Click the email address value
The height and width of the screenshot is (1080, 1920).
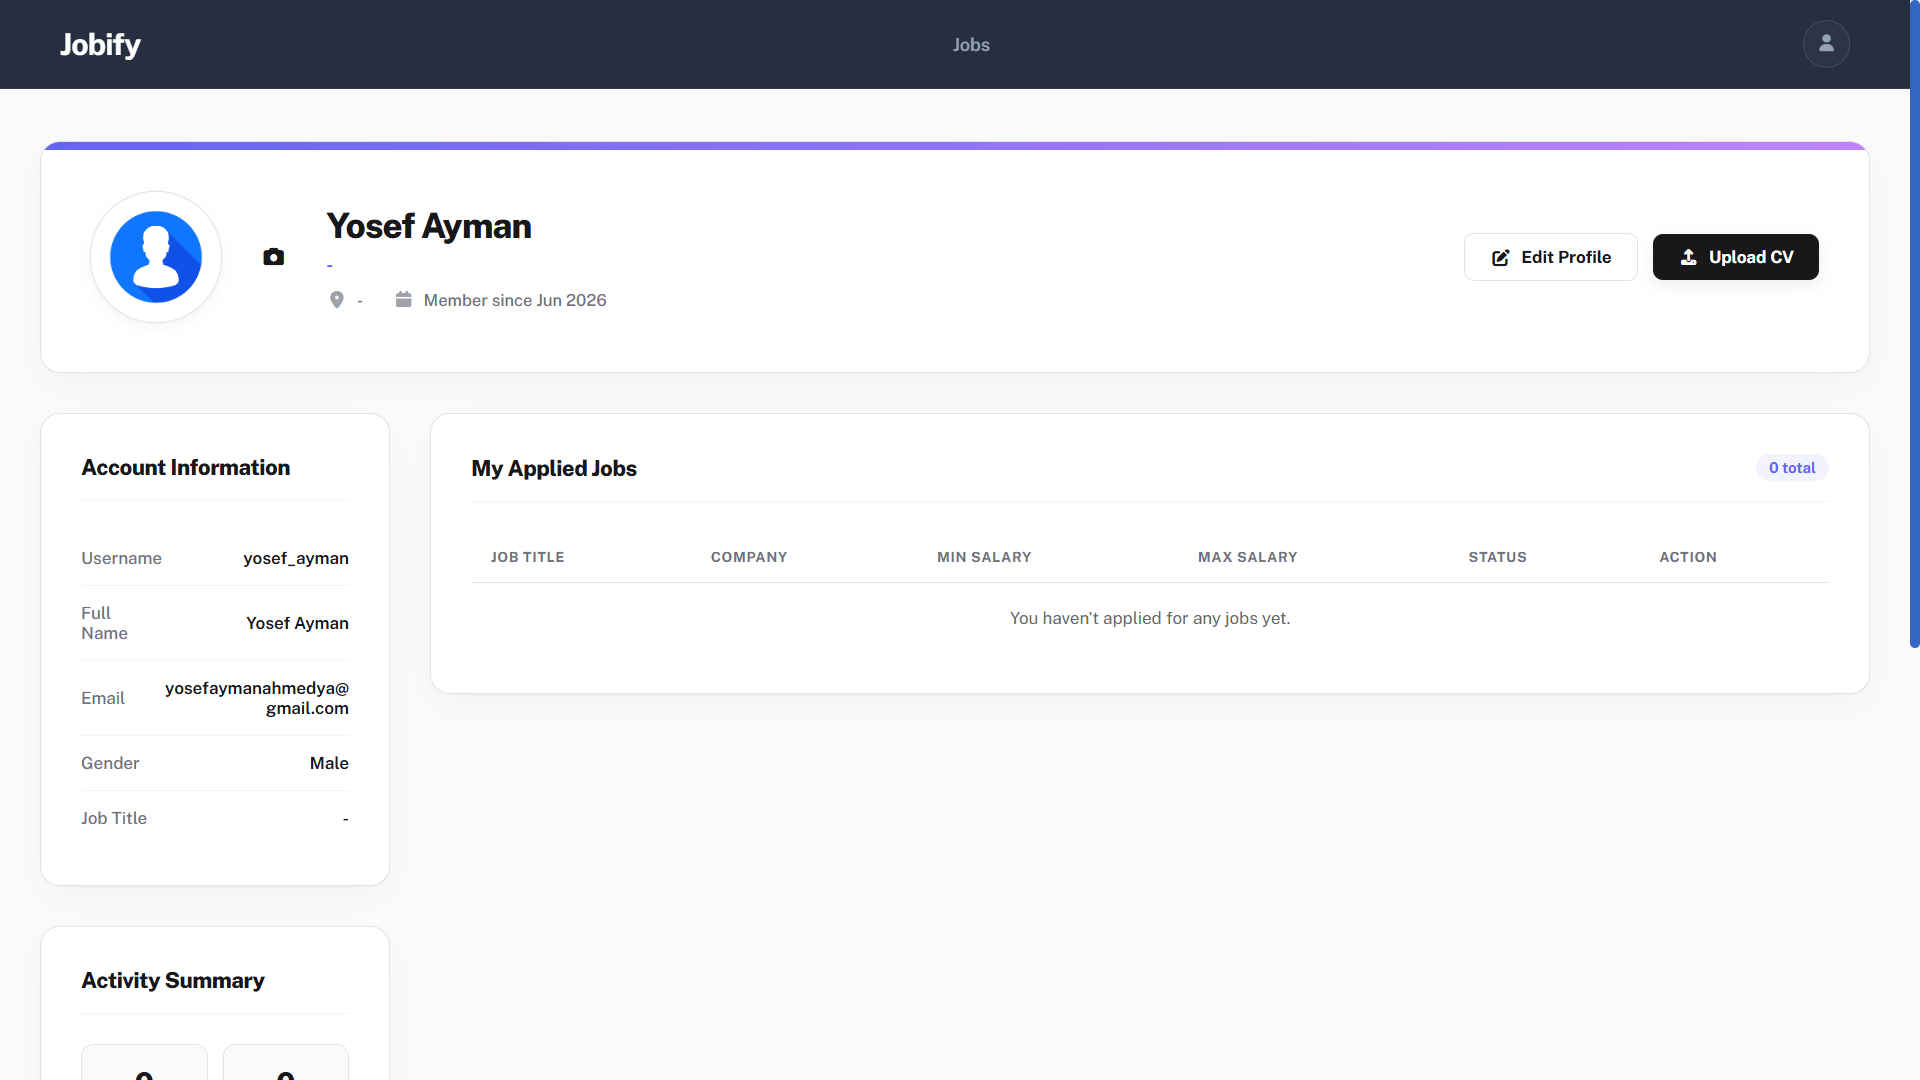point(257,698)
